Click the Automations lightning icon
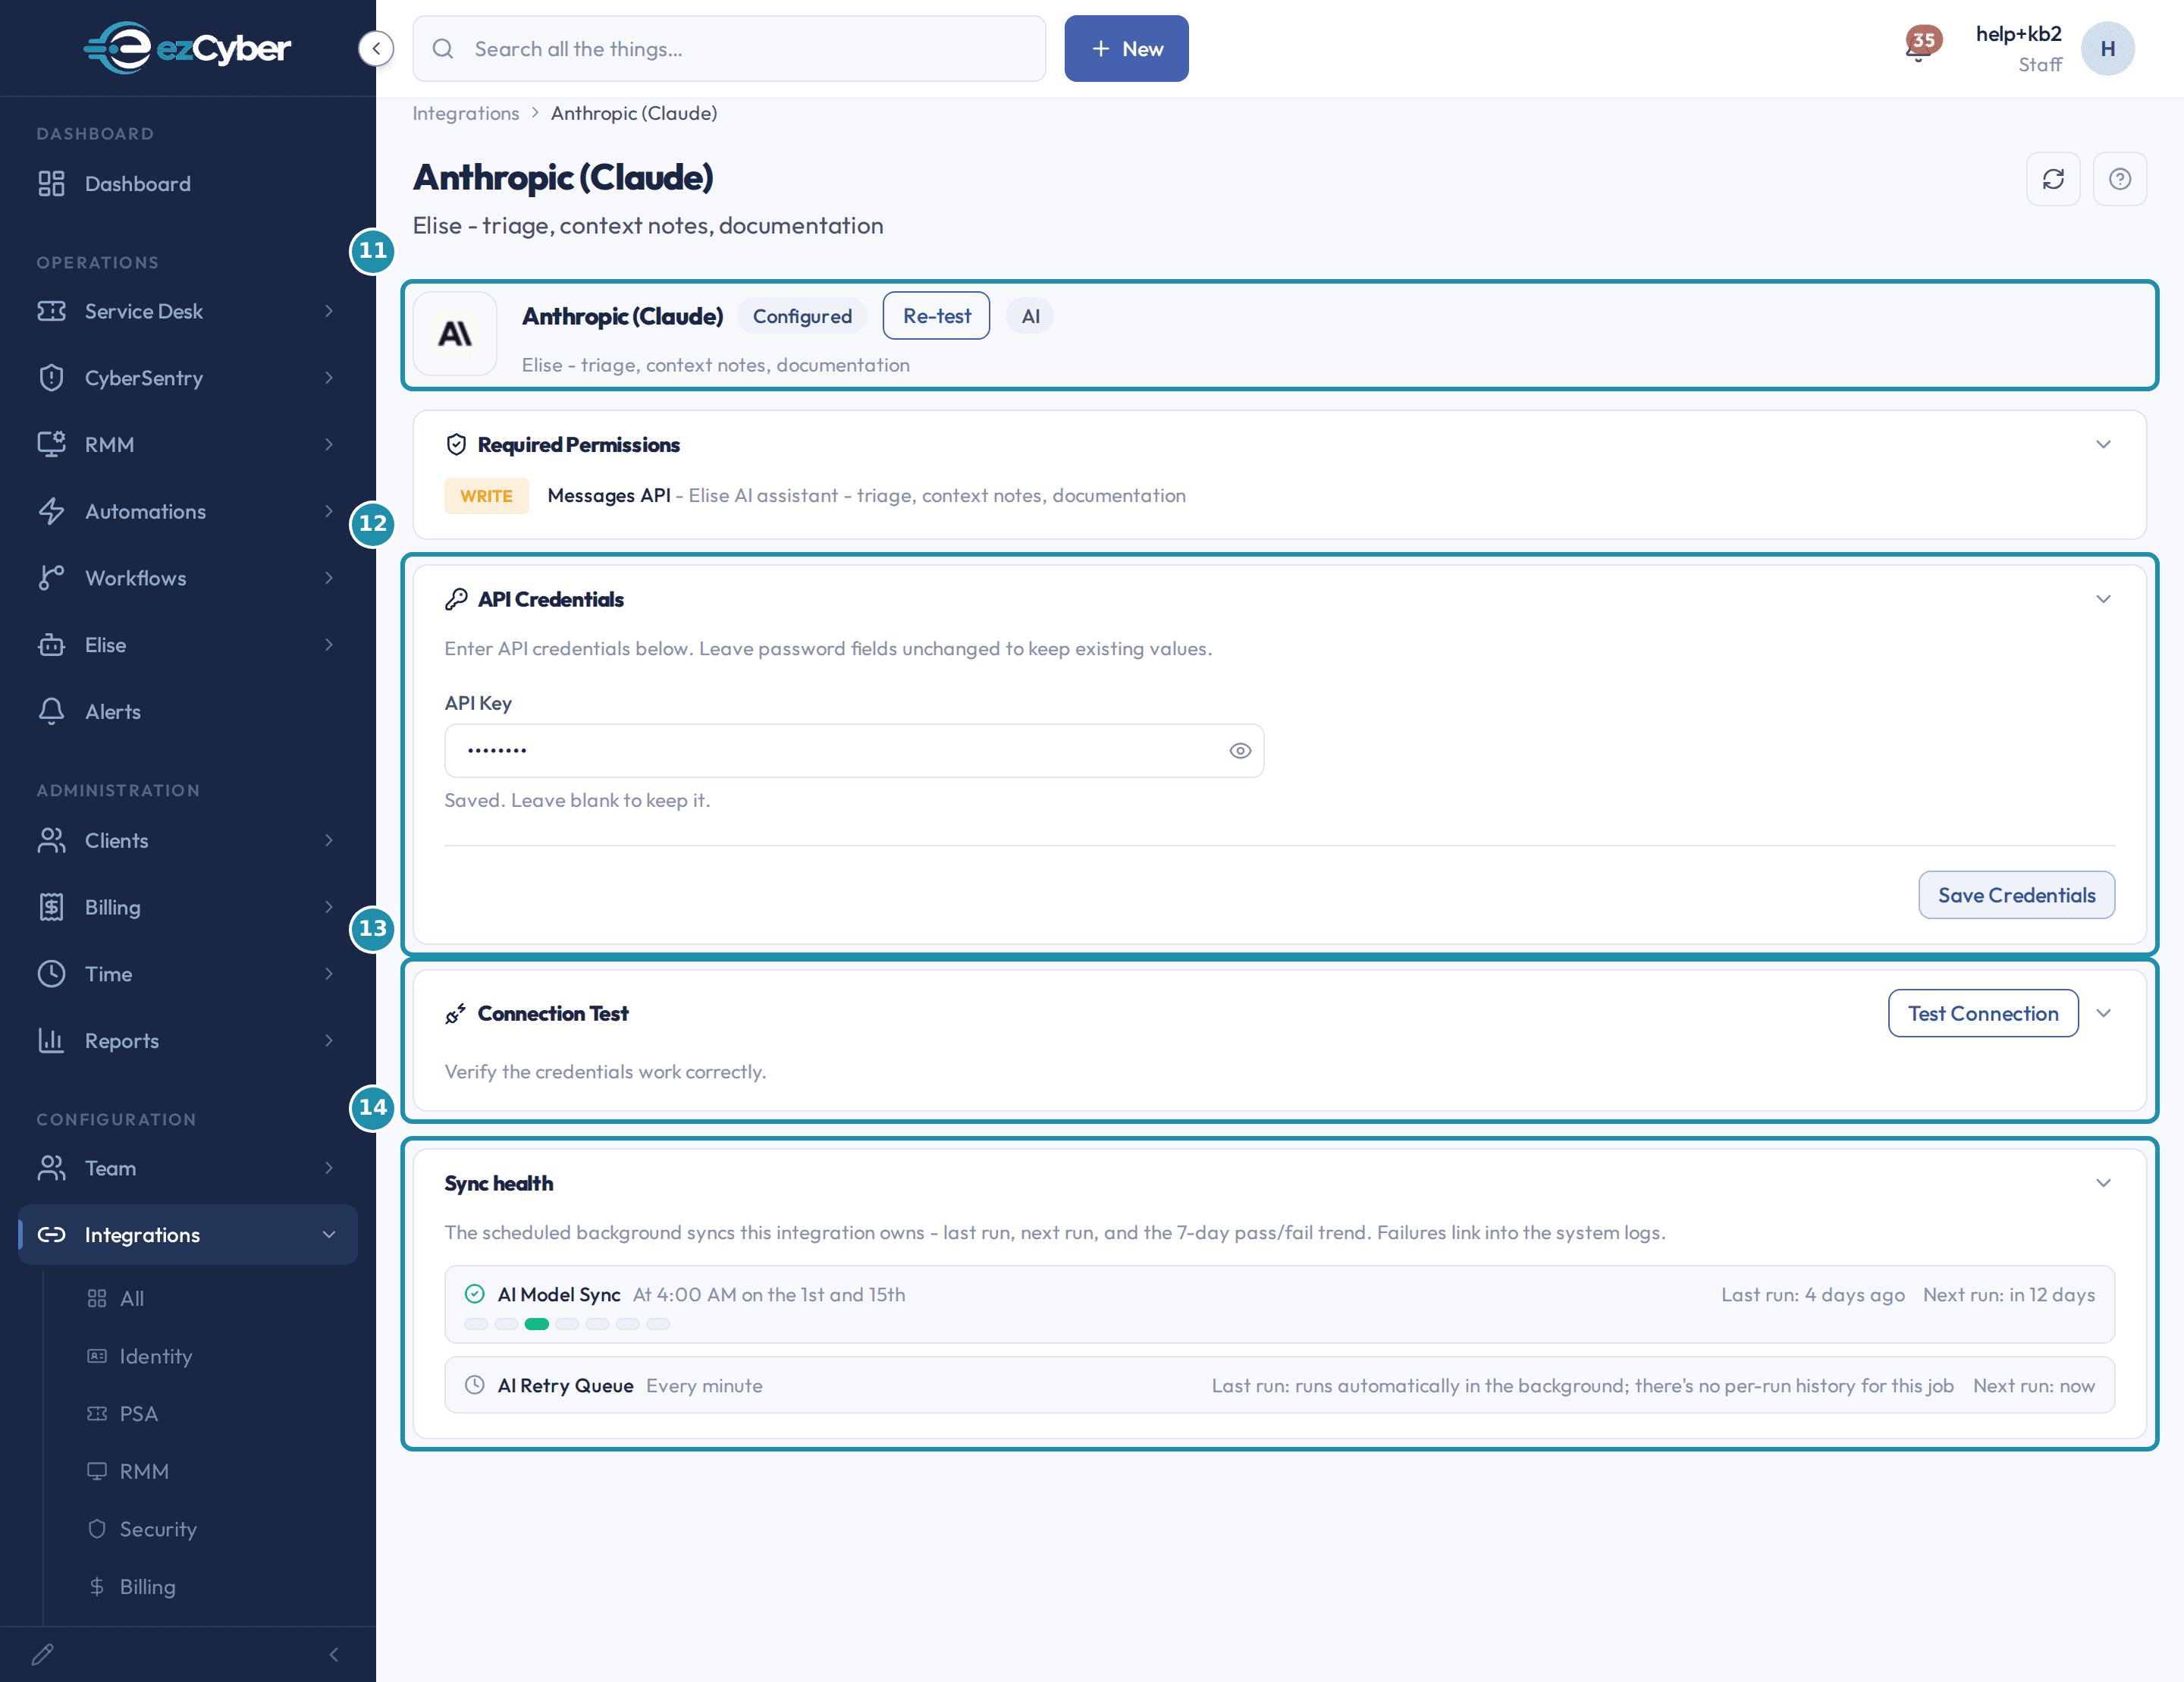2184x1682 pixels. pyautogui.click(x=51, y=511)
